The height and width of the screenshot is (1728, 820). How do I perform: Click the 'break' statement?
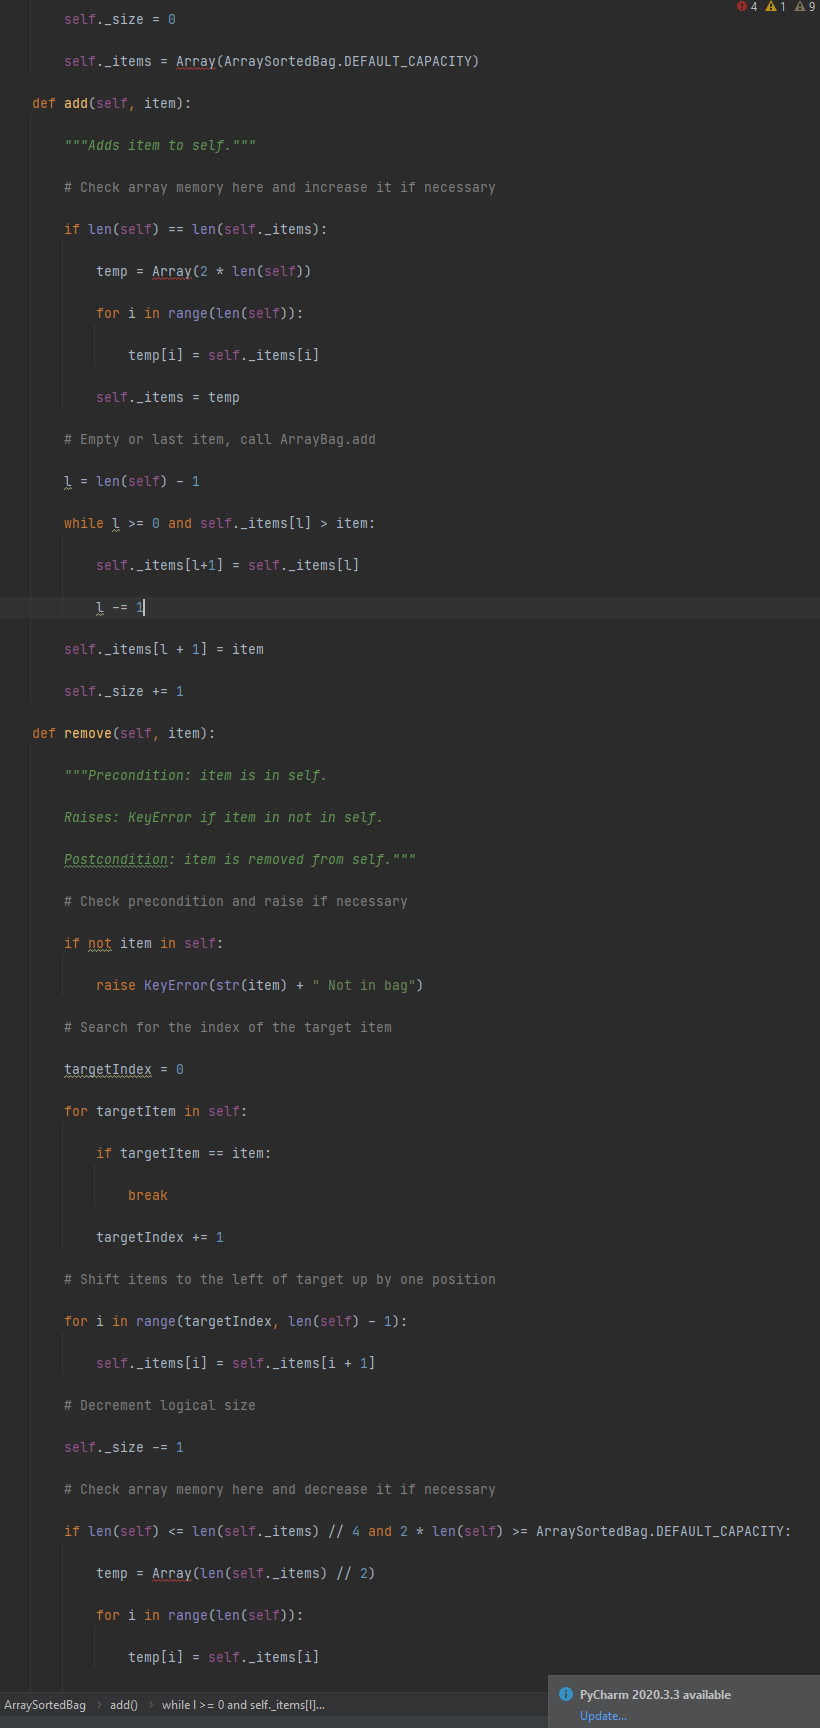click(x=148, y=1195)
